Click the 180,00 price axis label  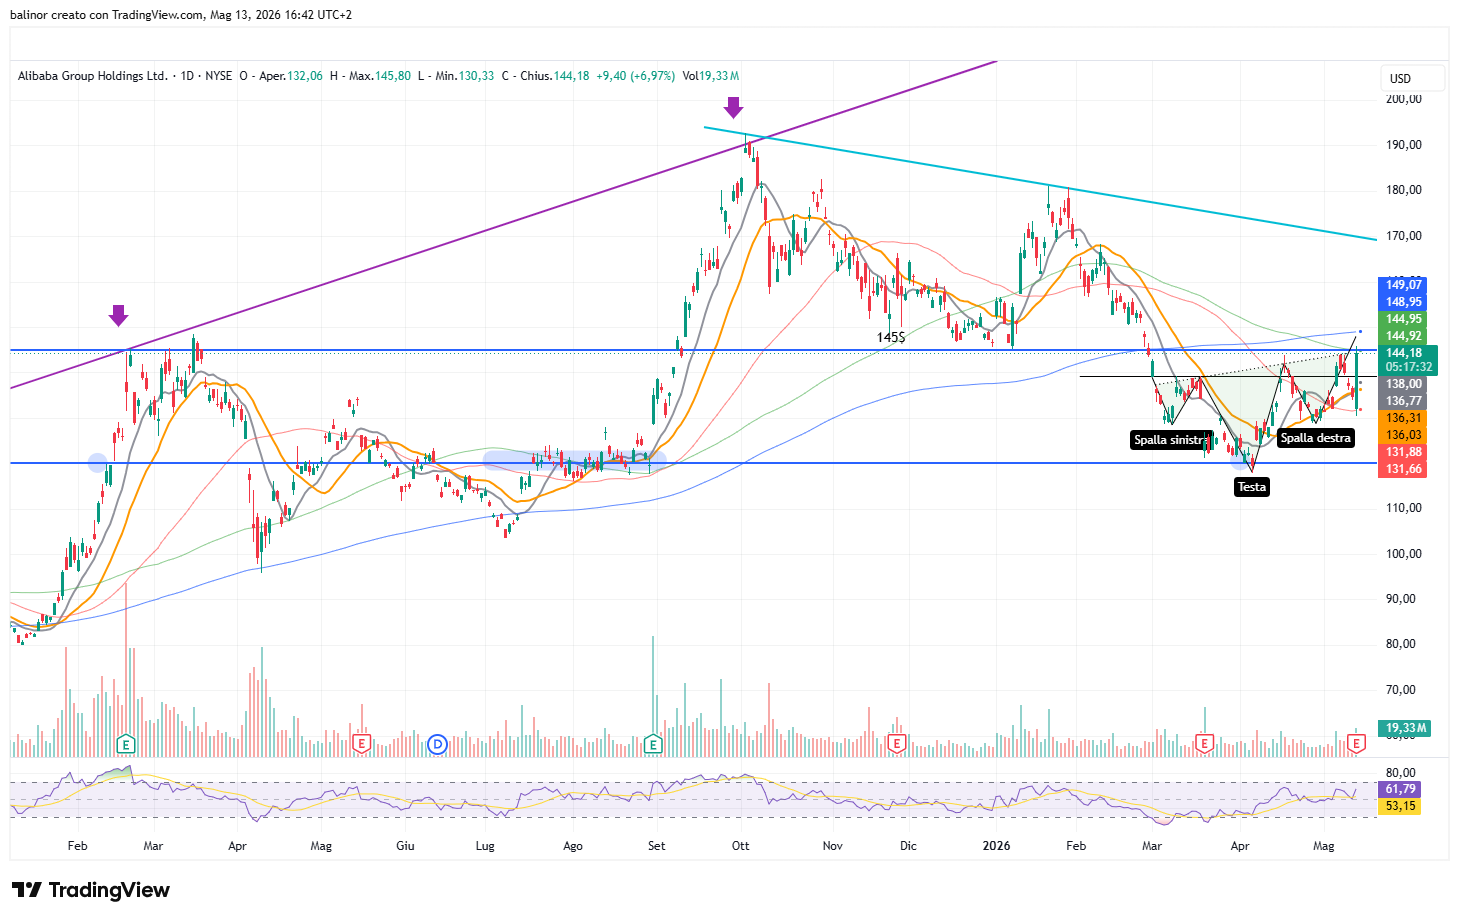tap(1403, 190)
